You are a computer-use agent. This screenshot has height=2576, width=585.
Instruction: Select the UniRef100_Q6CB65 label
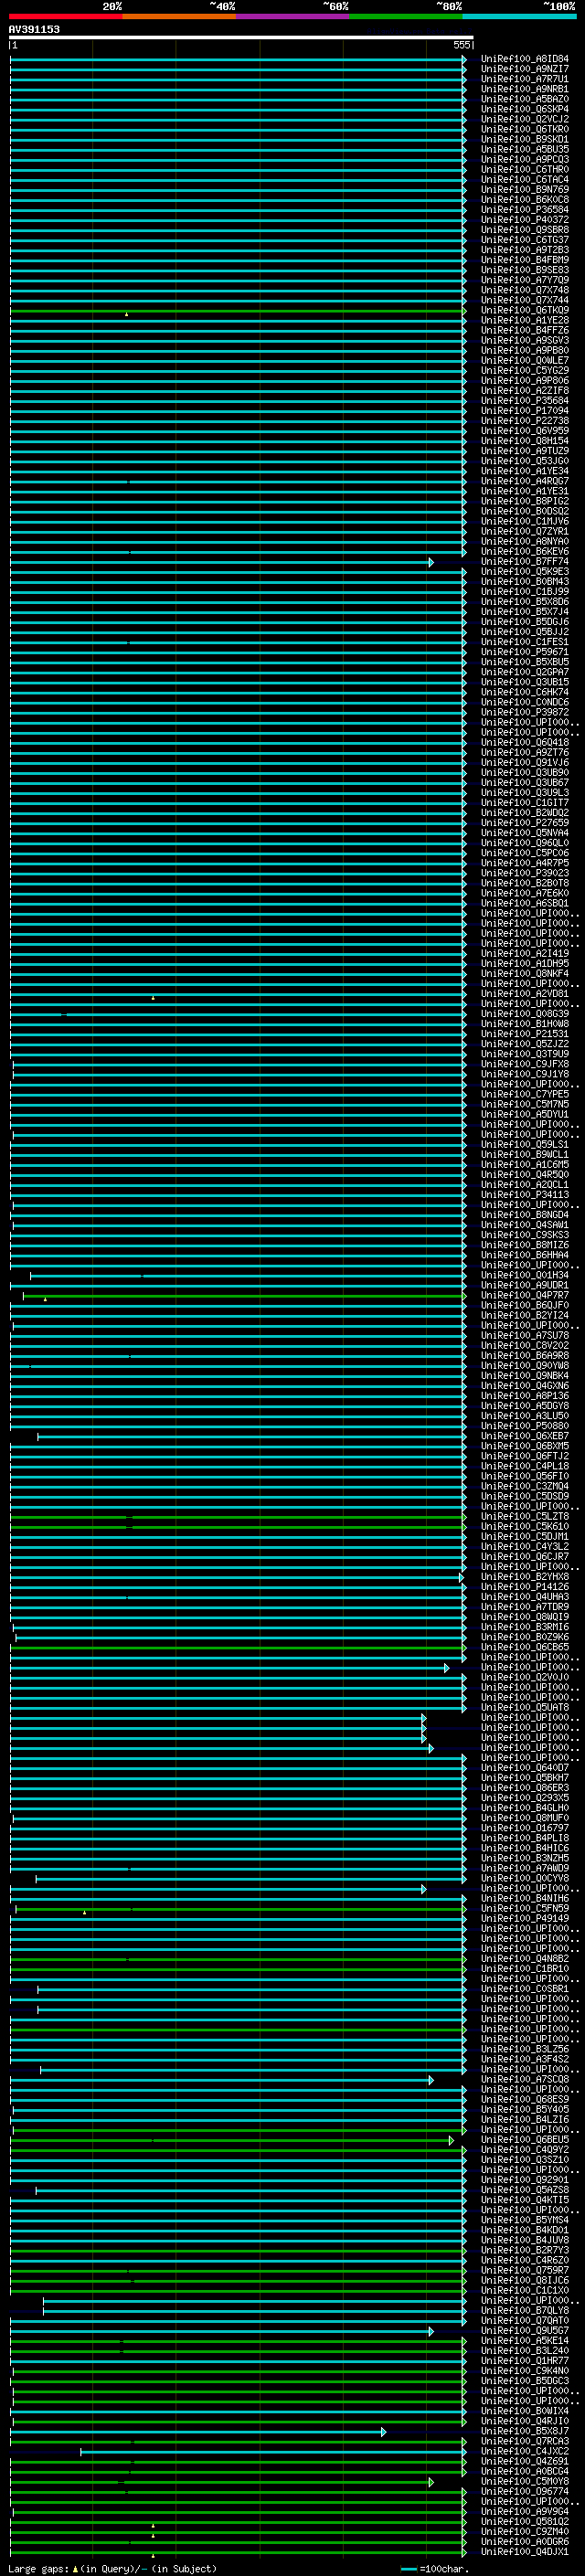(x=524, y=1647)
